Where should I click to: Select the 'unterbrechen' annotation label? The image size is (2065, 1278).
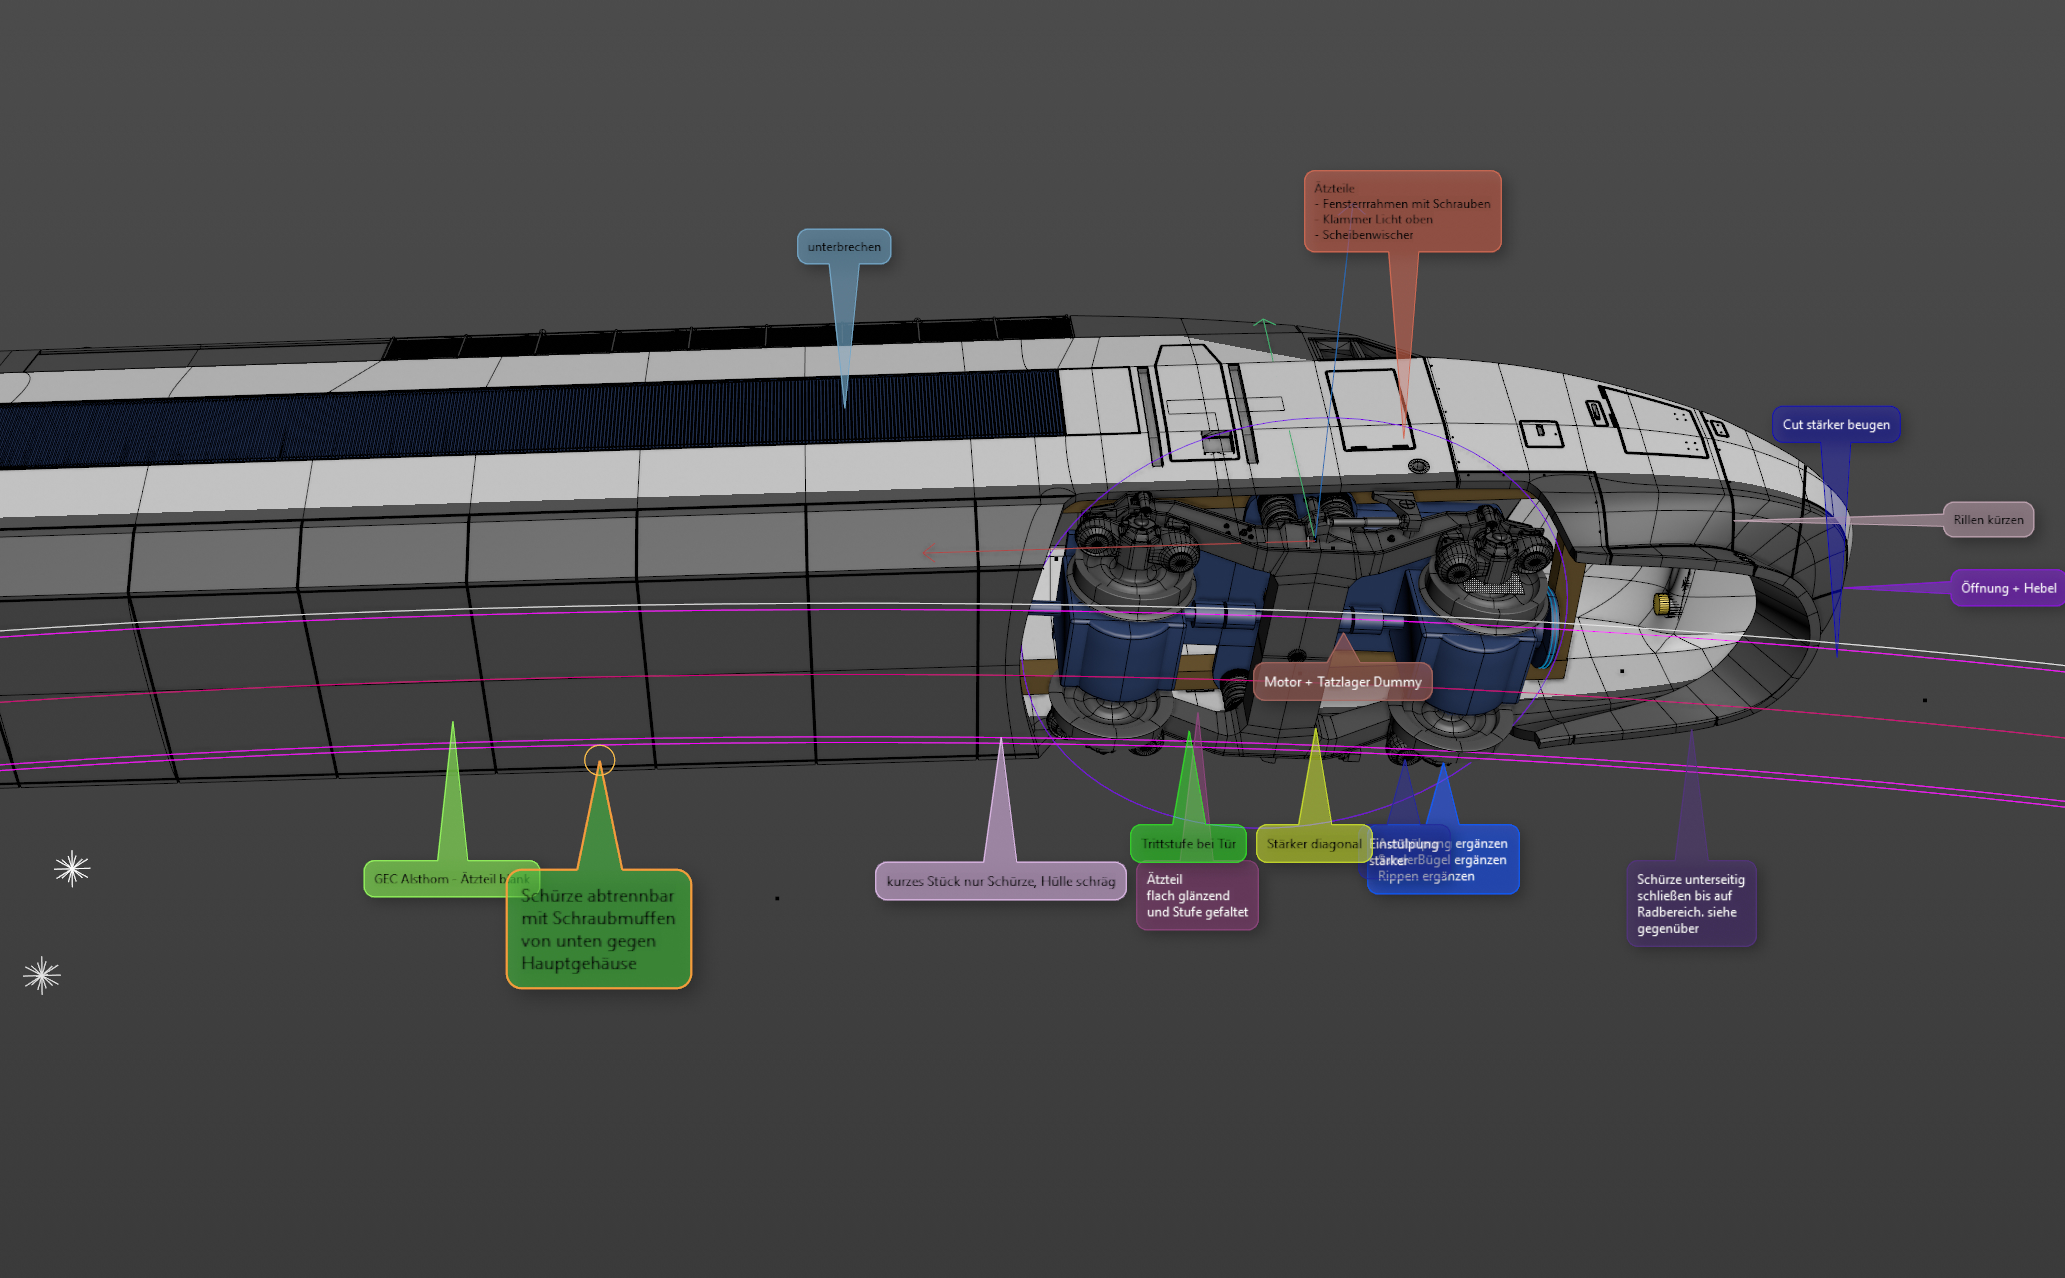(844, 247)
